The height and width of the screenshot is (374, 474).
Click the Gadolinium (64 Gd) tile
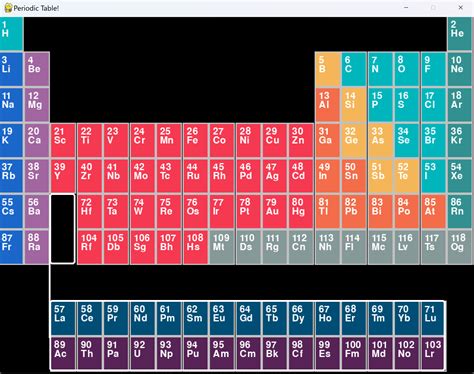[248, 318]
